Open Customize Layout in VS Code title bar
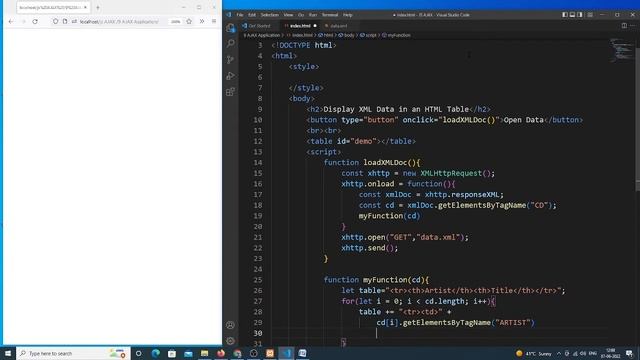 point(590,15)
